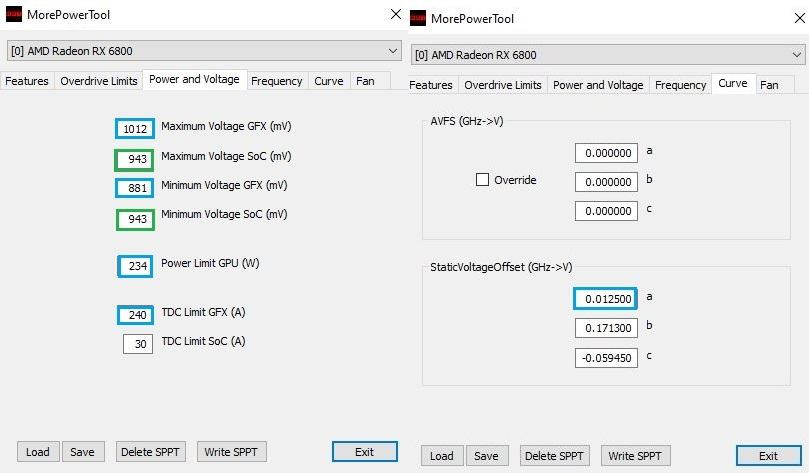
Task: Click Write SPPT in left window
Action: (231, 452)
